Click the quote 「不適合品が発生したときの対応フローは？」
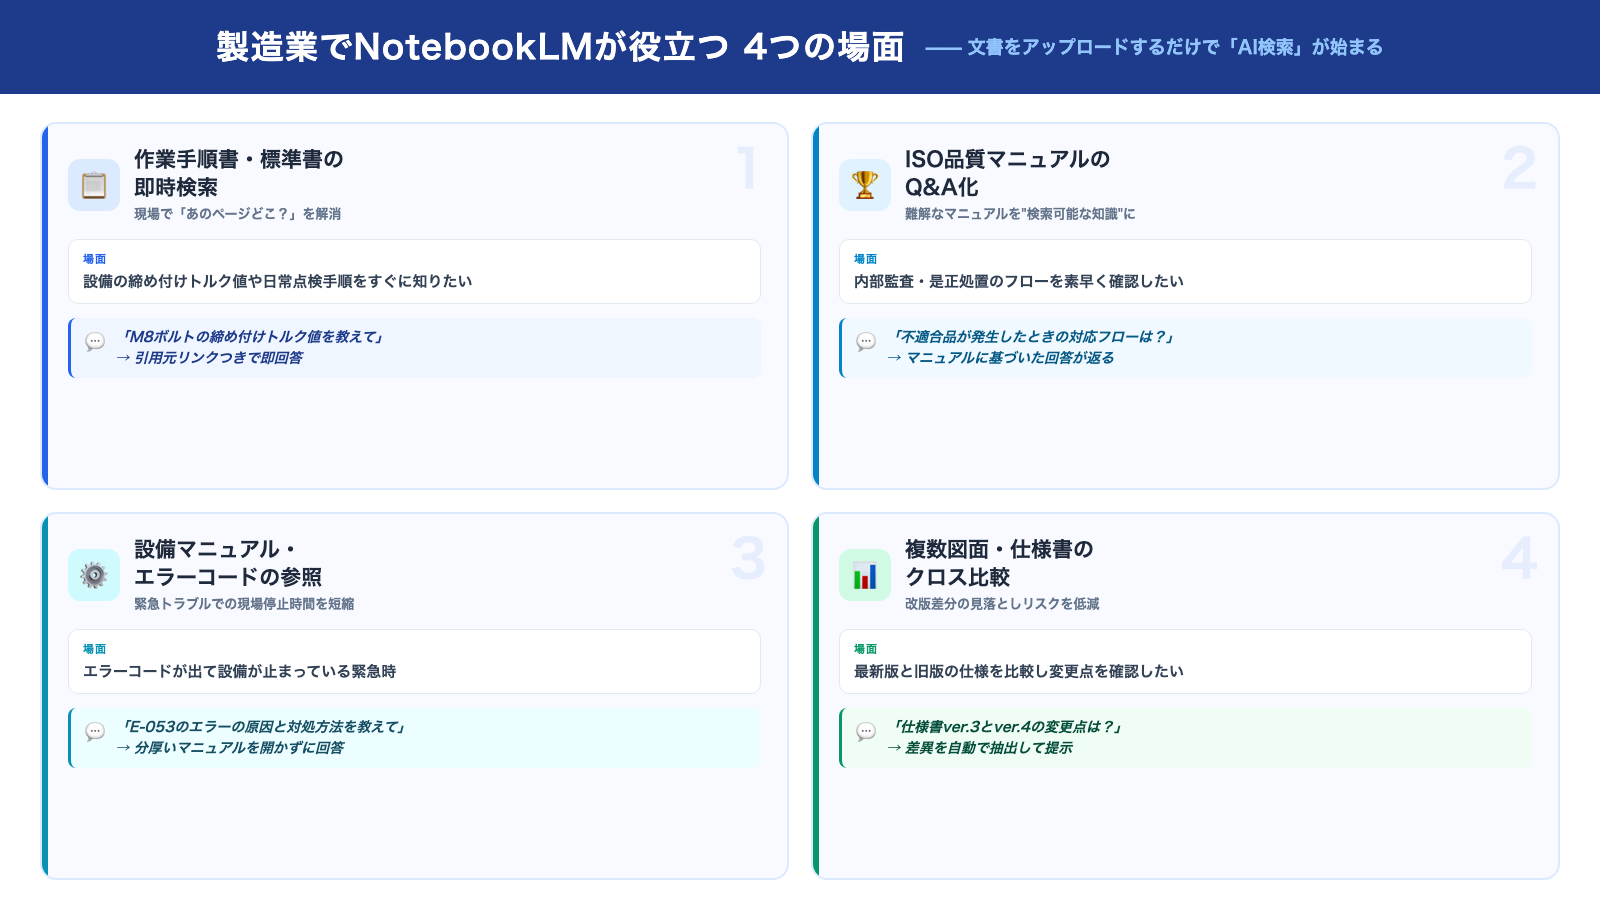Image resolution: width=1600 pixels, height=900 pixels. click(x=1032, y=337)
